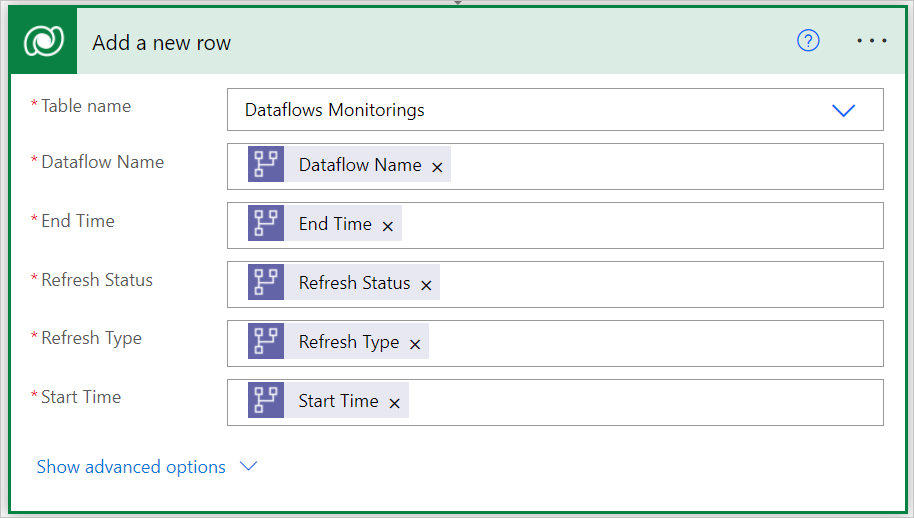The image size is (914, 518).
Task: Remove the Start Time dynamic token
Action: tap(395, 403)
